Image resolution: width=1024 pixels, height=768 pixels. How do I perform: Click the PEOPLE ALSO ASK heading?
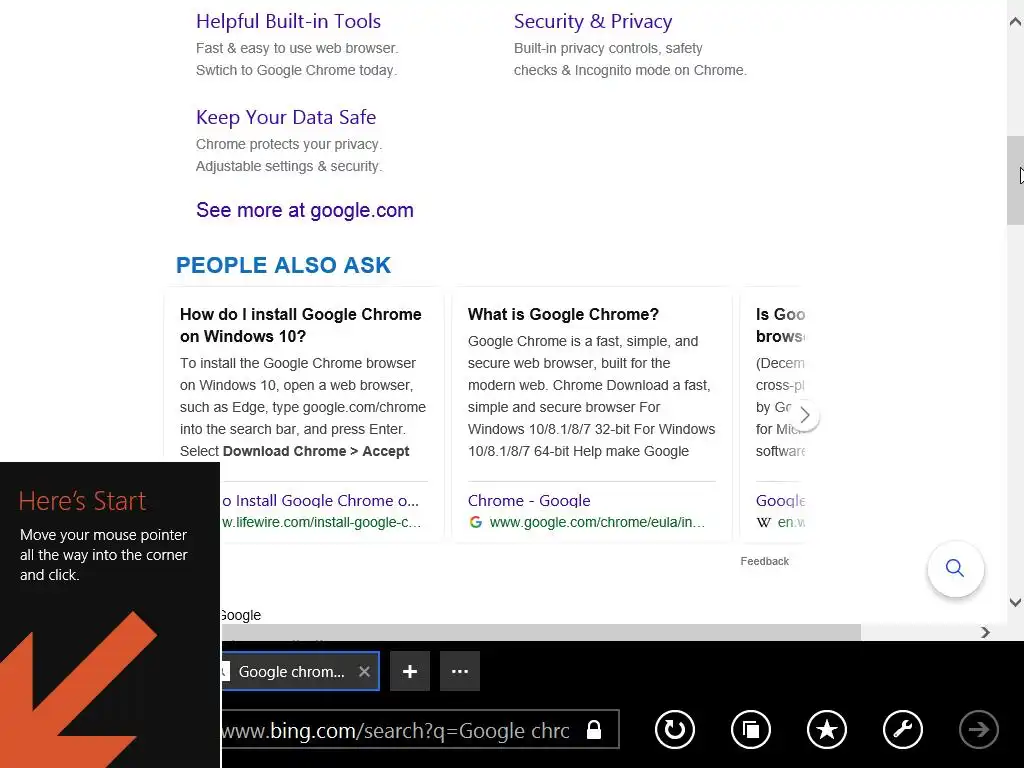tap(283, 265)
